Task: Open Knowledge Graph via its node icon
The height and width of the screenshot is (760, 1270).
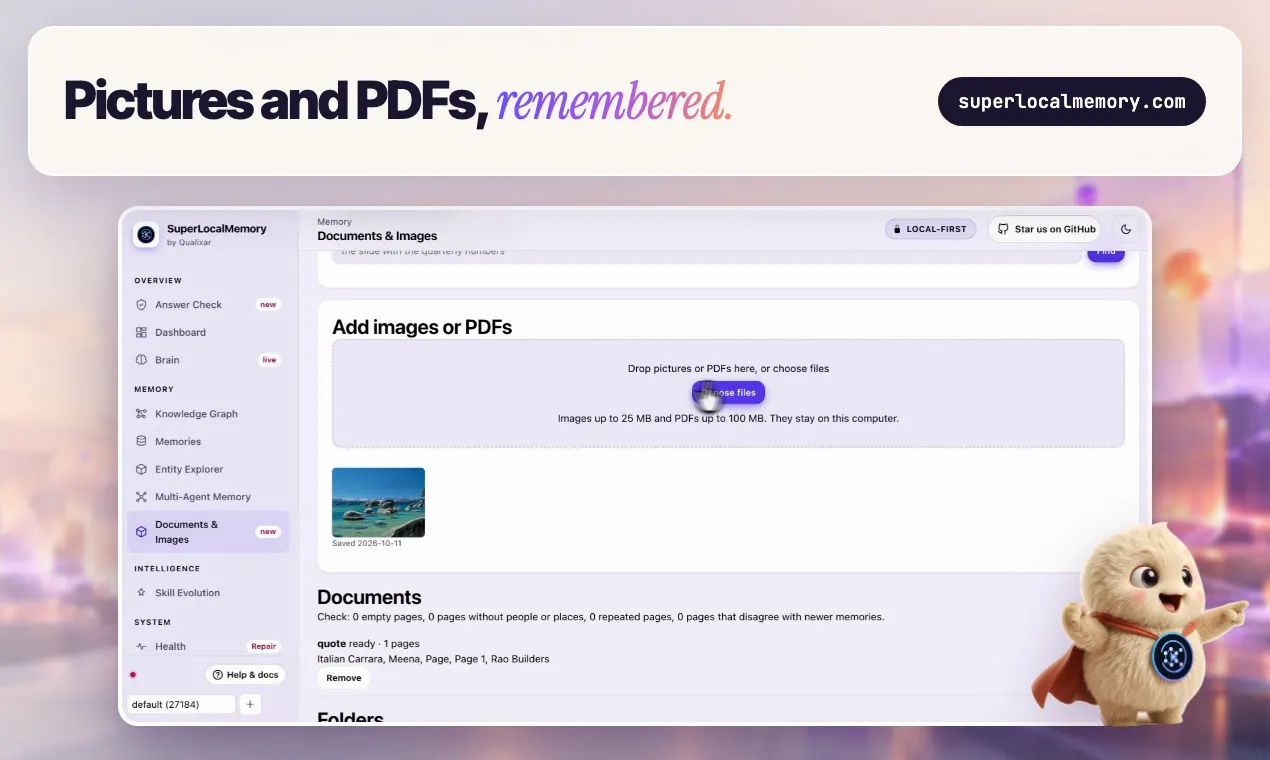Action: [141, 414]
